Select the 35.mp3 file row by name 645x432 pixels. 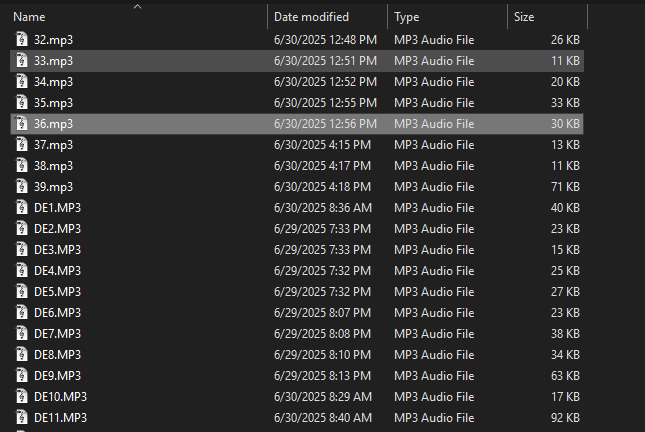(53, 103)
